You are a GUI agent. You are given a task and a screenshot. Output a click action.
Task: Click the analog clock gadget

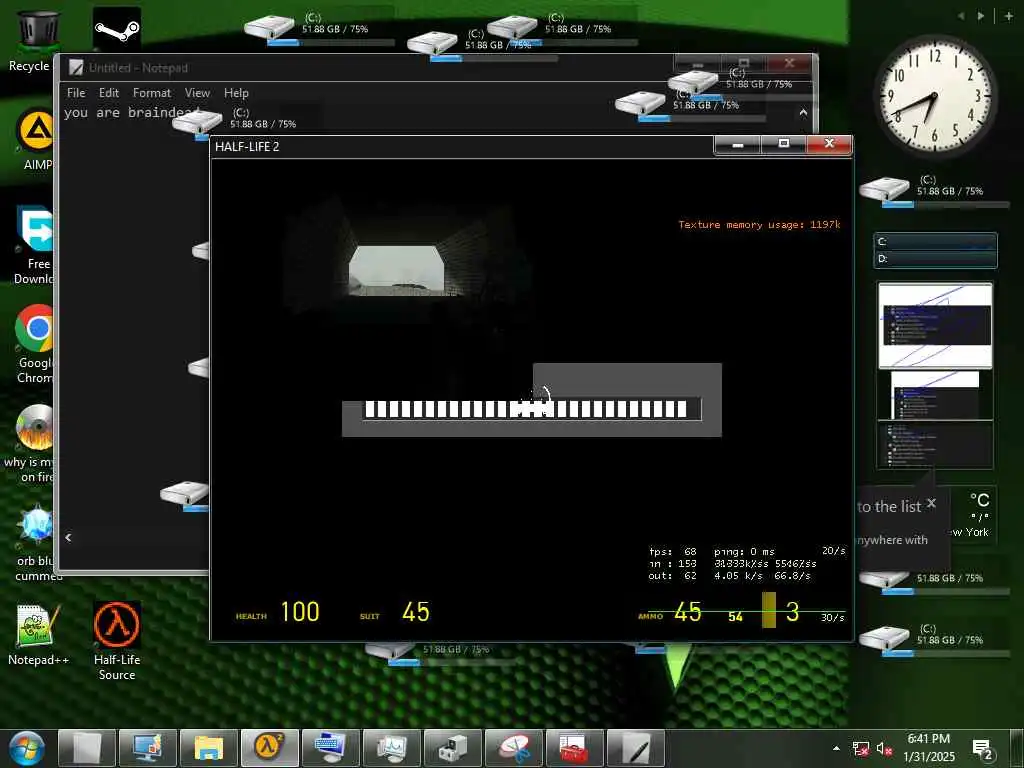(935, 95)
